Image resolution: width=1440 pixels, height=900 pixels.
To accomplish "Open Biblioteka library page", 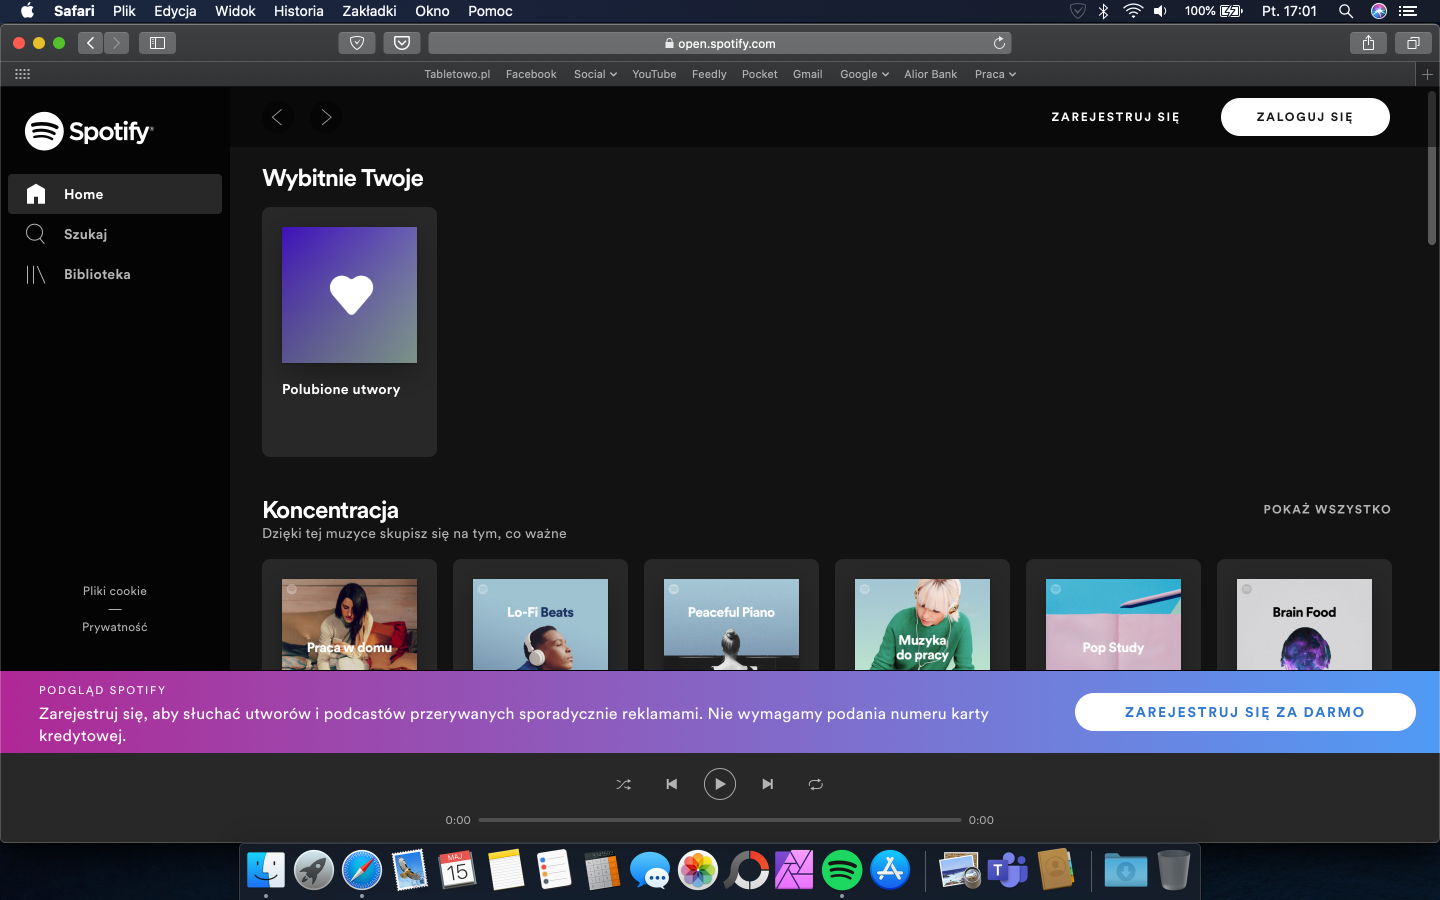I will click(115, 274).
